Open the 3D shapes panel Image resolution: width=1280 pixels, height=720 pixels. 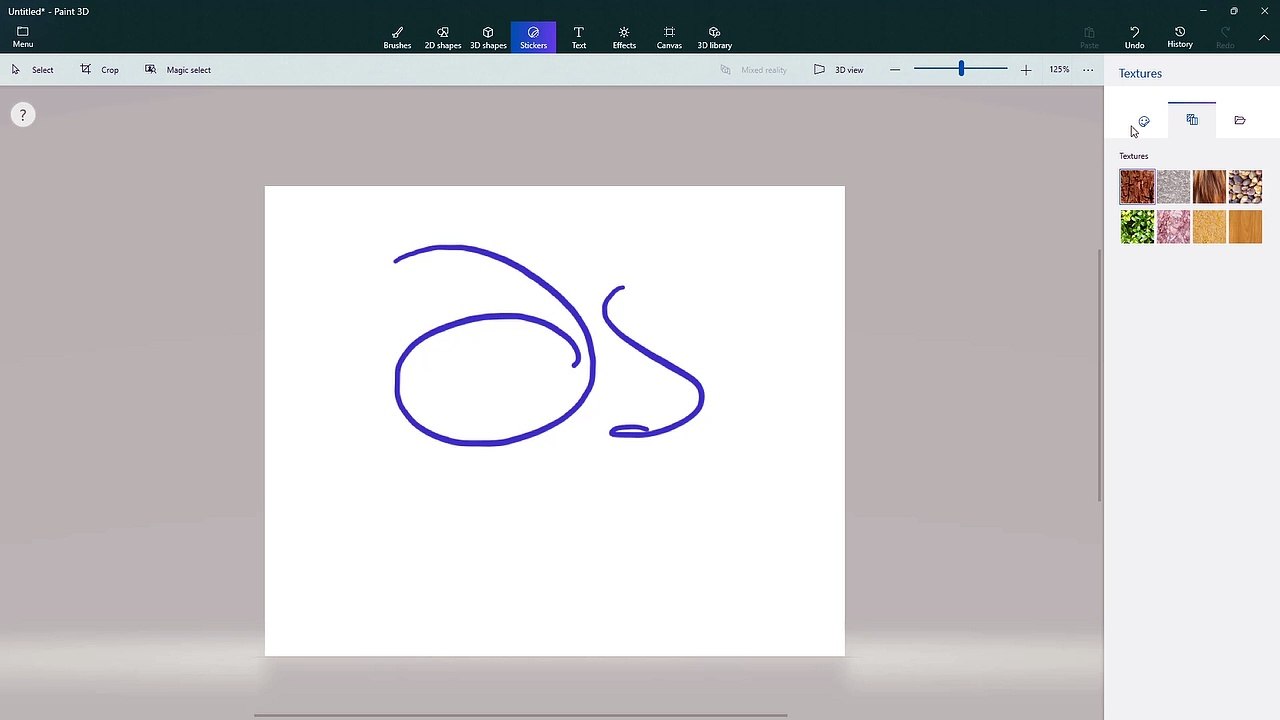(488, 37)
